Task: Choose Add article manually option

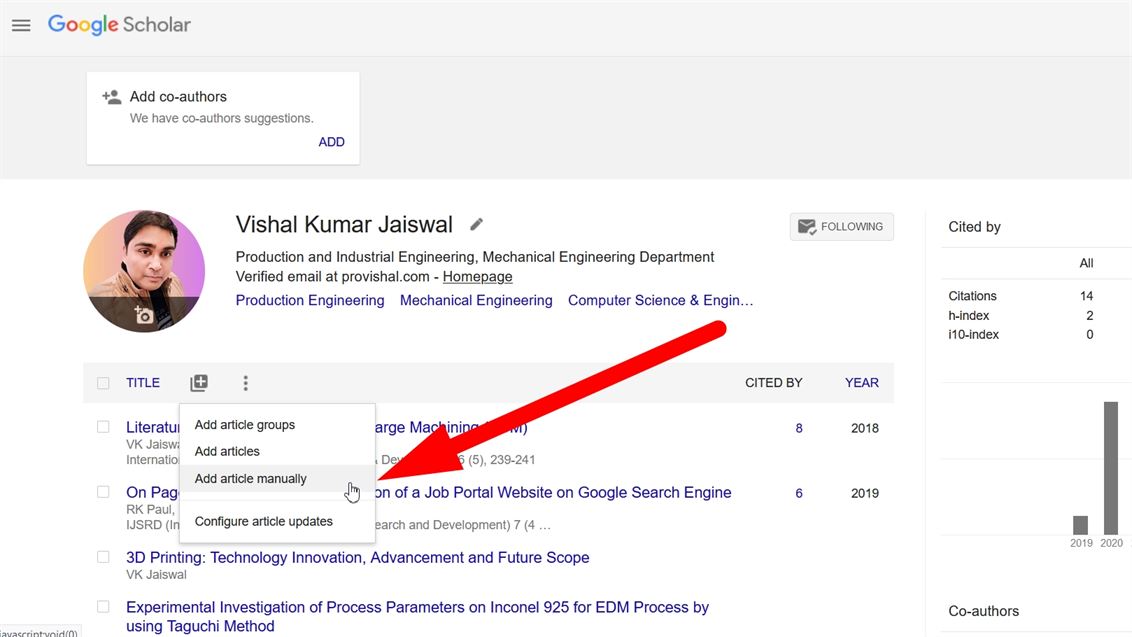Action: (277, 479)
